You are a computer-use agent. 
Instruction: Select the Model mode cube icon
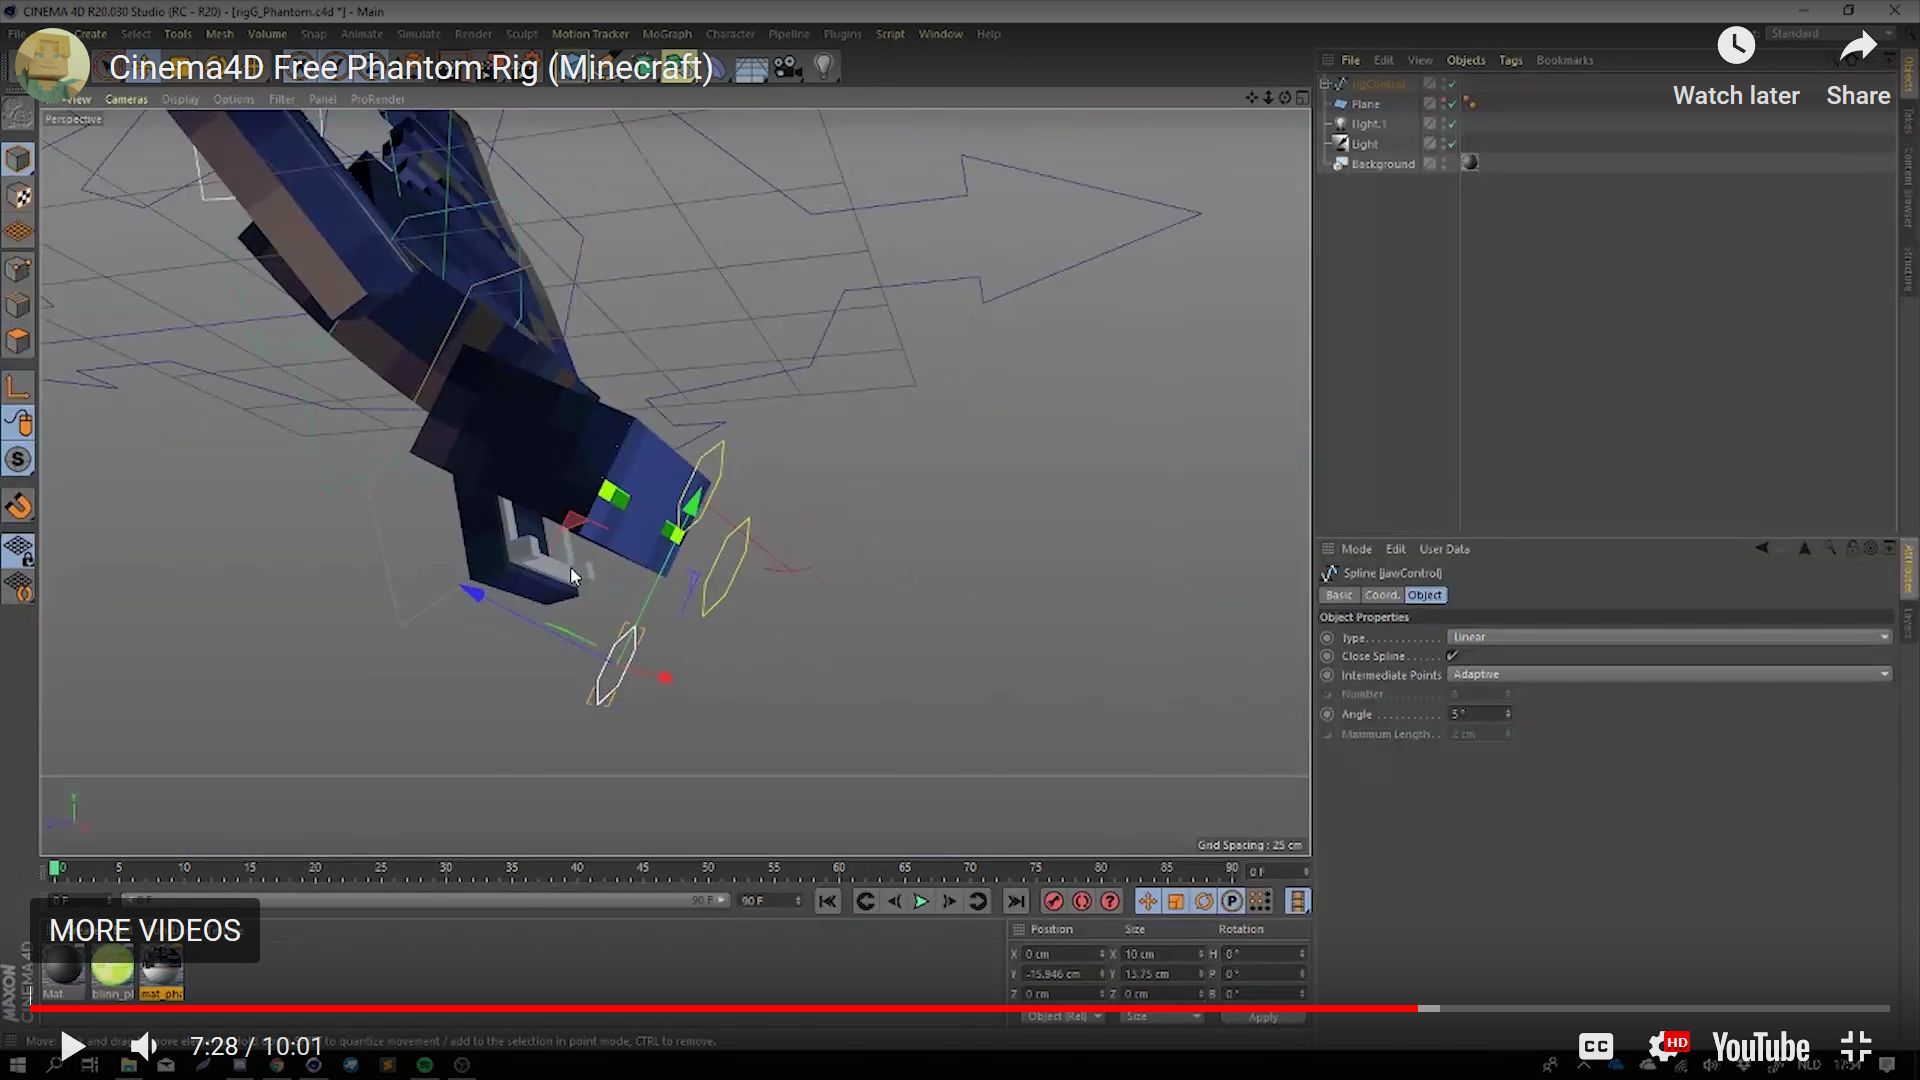click(19, 159)
